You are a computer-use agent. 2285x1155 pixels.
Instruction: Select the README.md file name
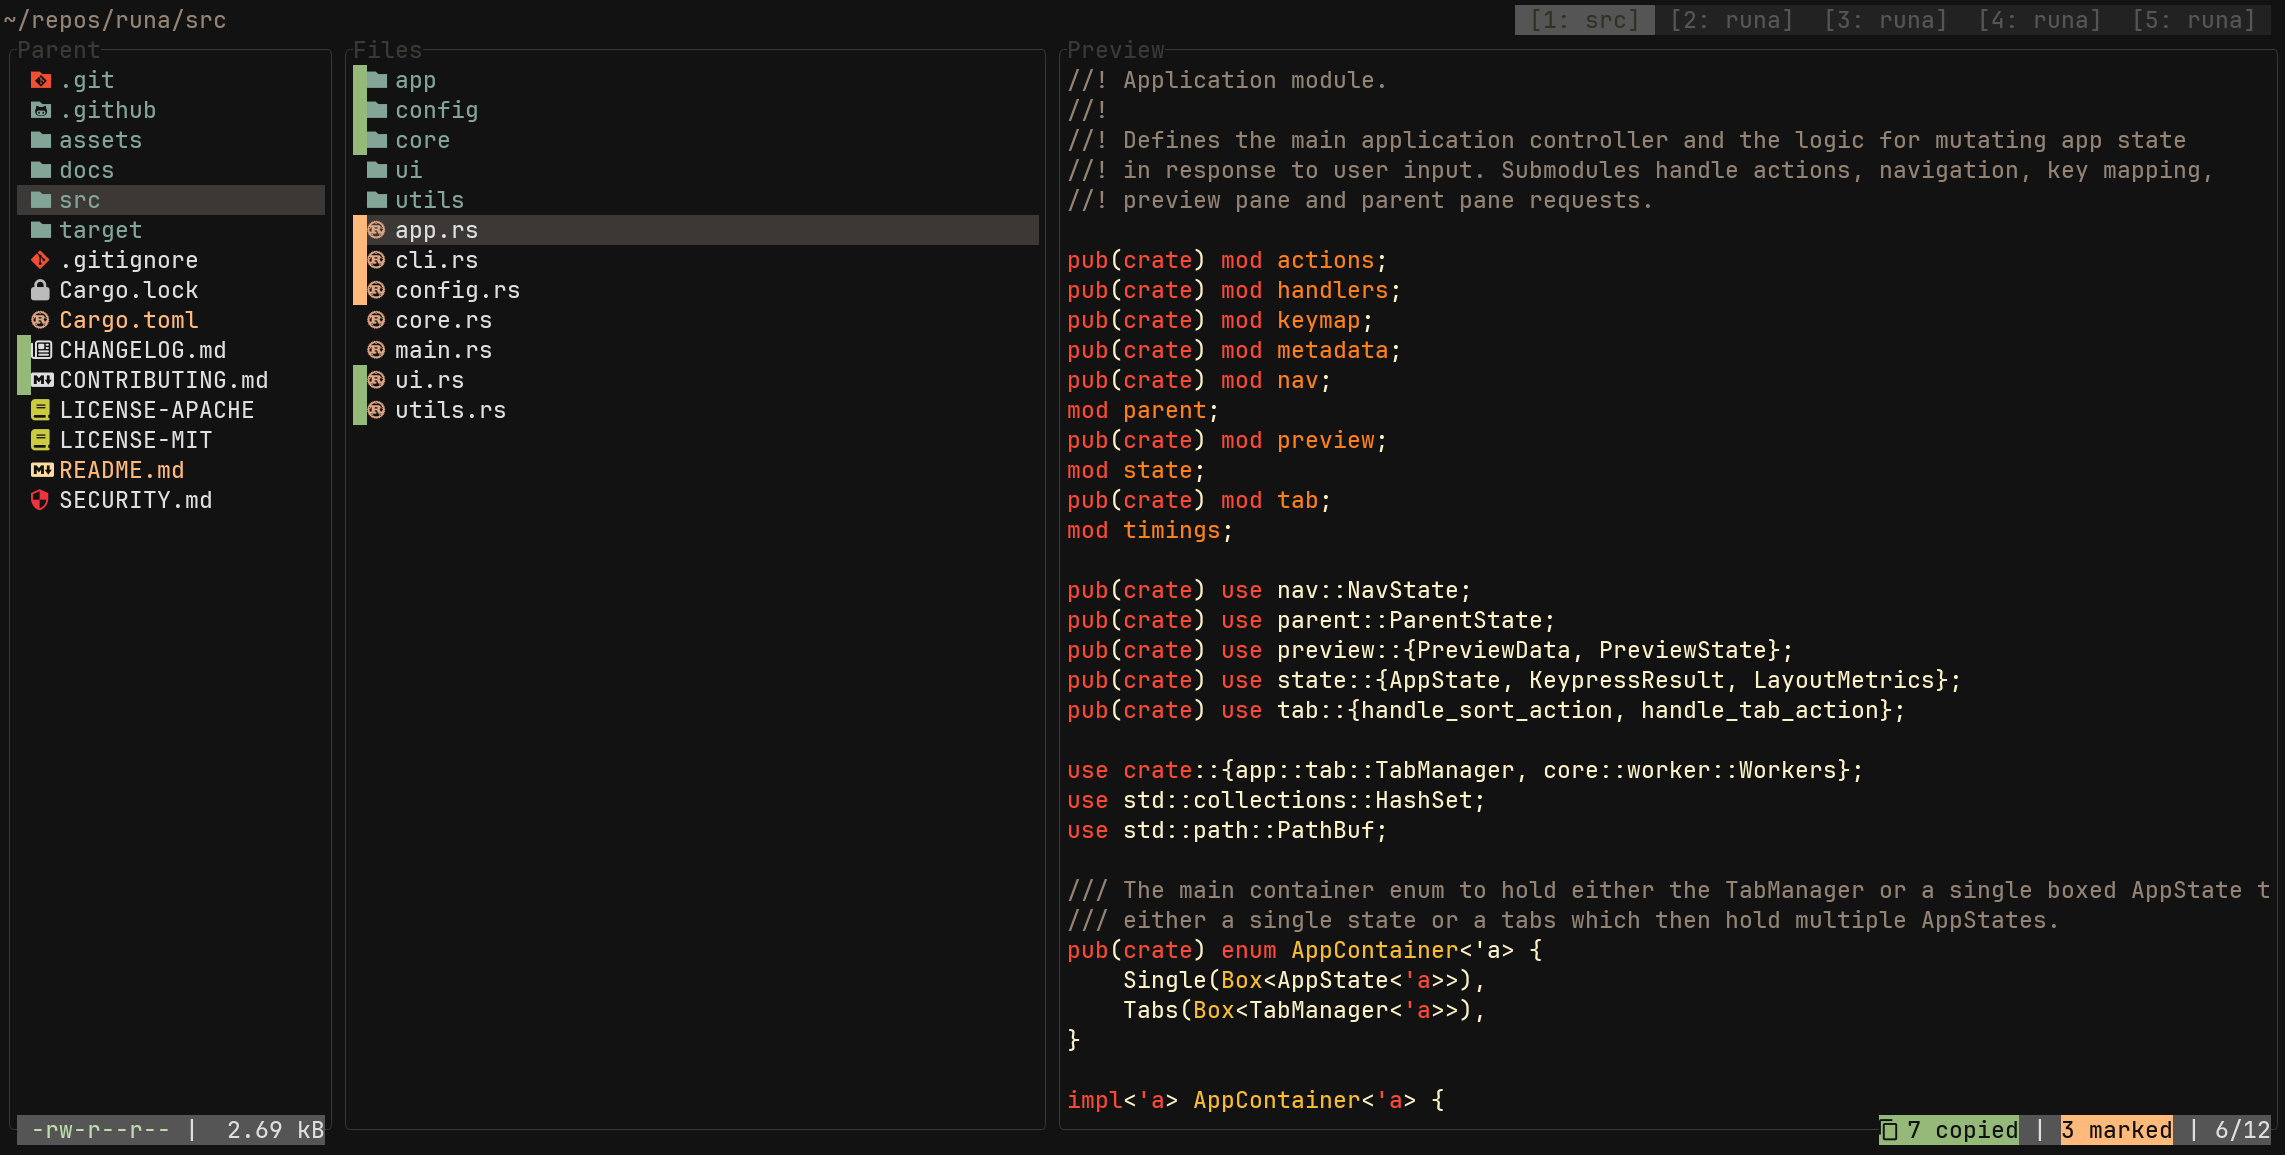point(122,470)
